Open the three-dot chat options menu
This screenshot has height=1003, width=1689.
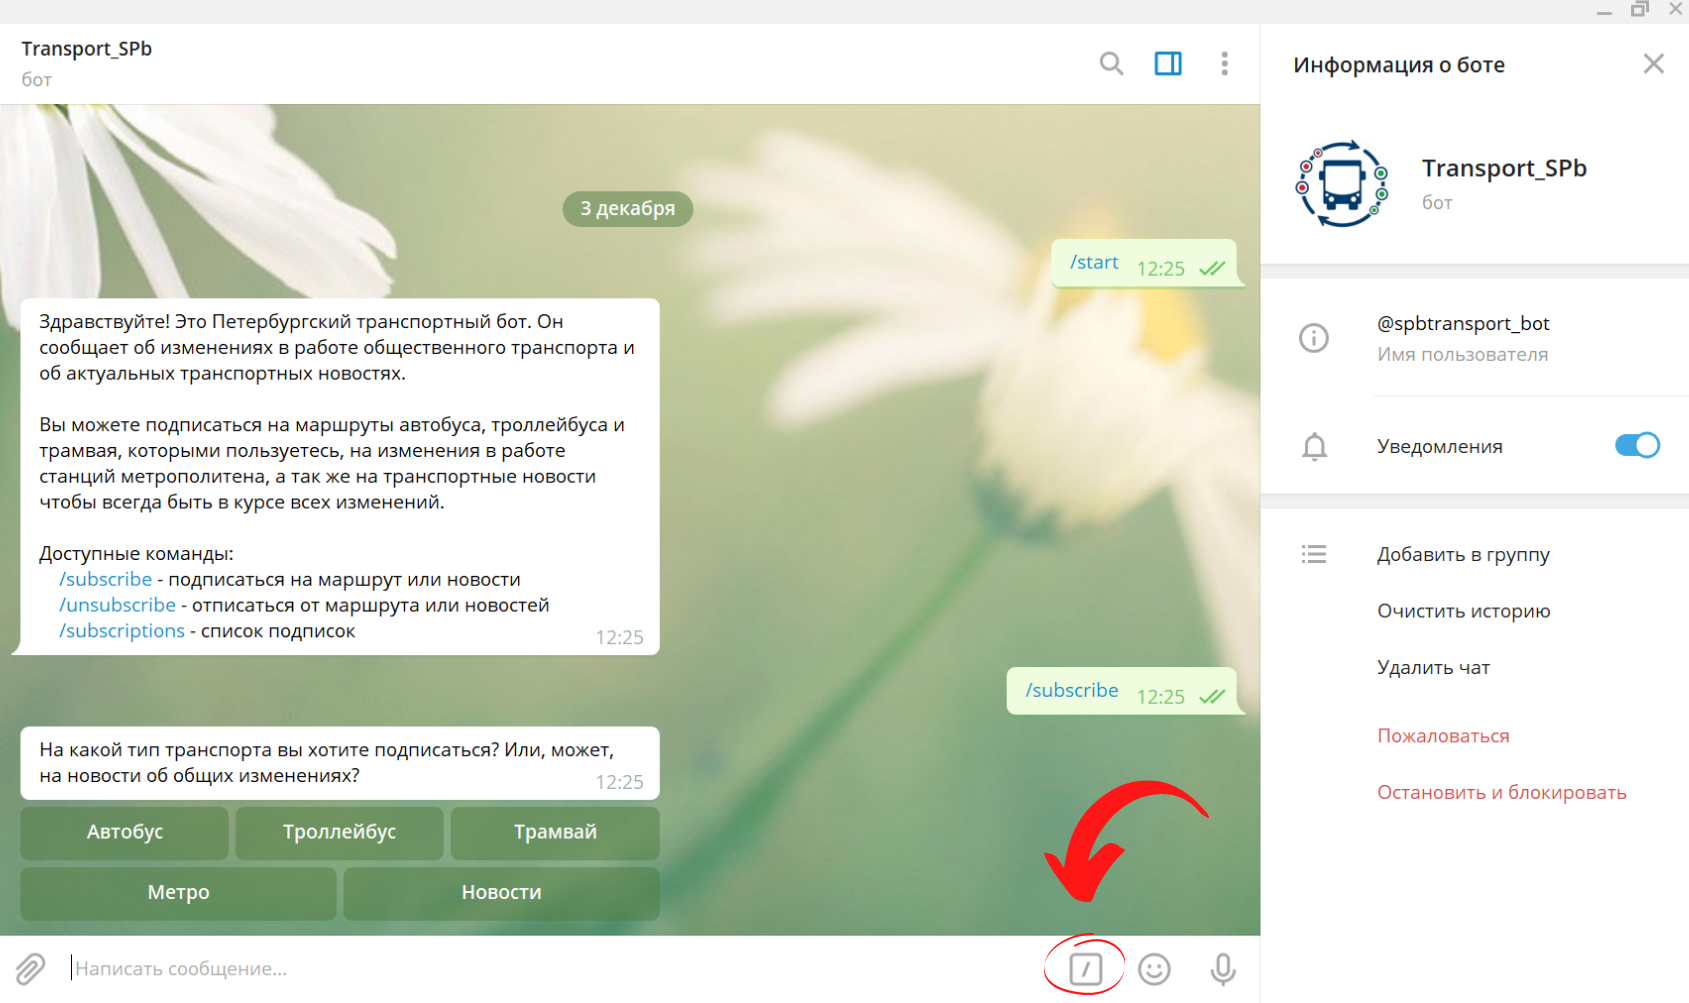click(1224, 64)
